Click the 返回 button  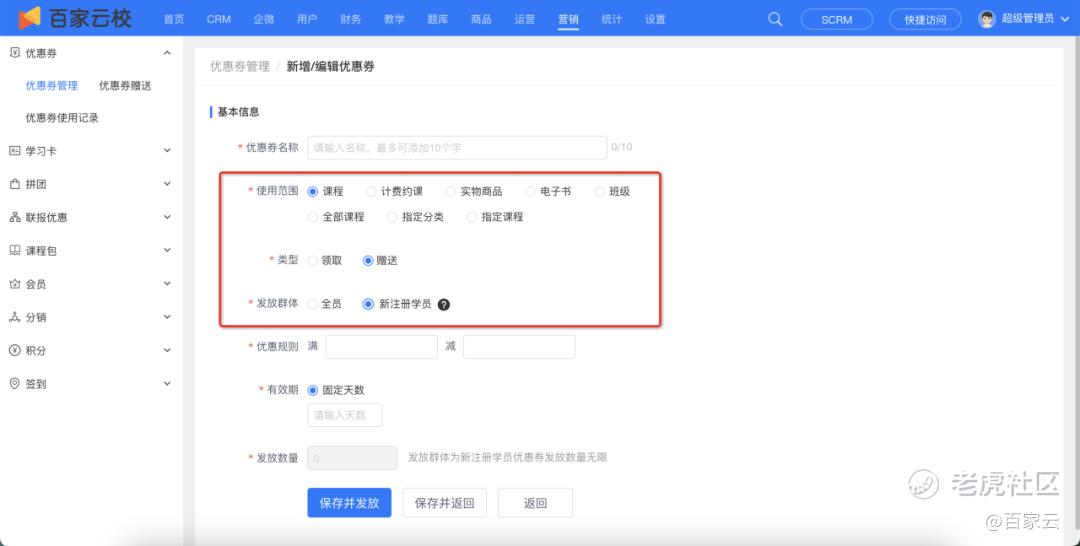[535, 503]
